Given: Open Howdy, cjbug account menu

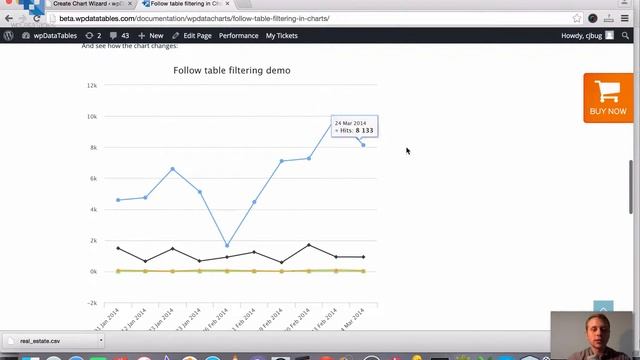Looking at the screenshot, I should click(x=587, y=36).
